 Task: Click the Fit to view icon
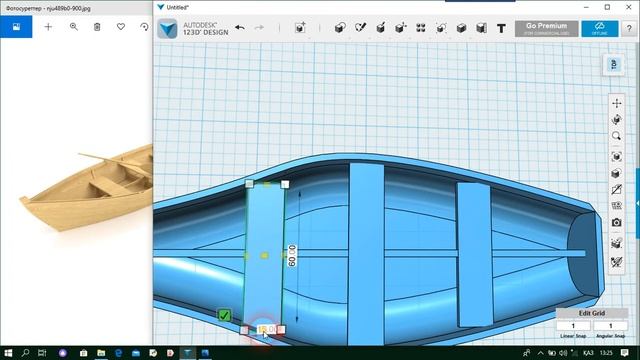tap(617, 157)
